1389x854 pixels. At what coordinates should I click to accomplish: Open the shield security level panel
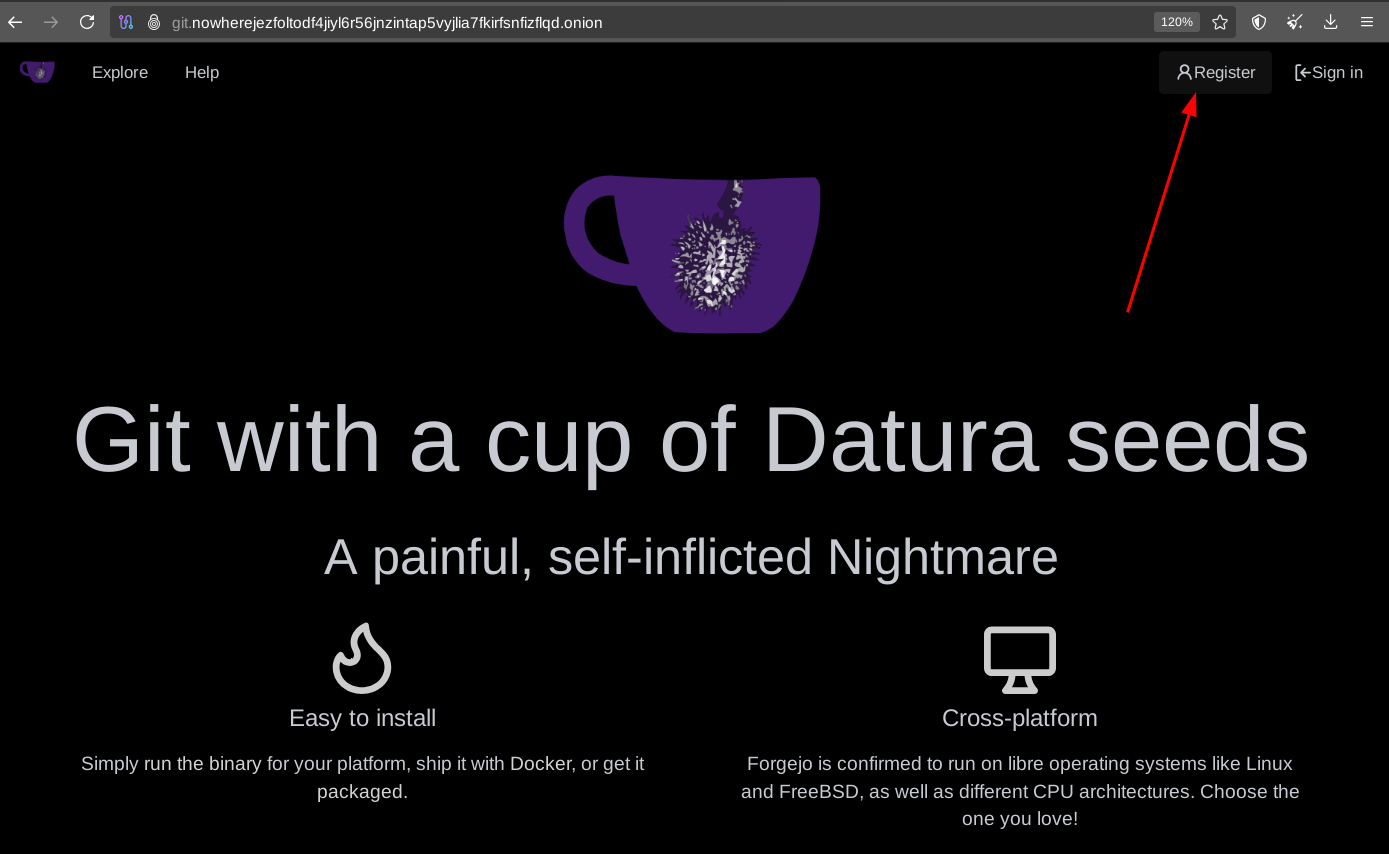pos(1259,22)
